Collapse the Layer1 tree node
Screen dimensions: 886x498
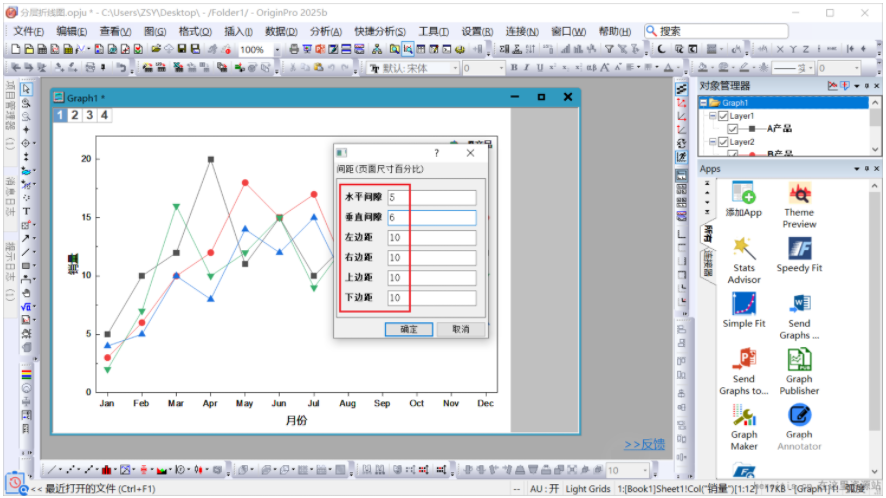pyautogui.click(x=713, y=116)
